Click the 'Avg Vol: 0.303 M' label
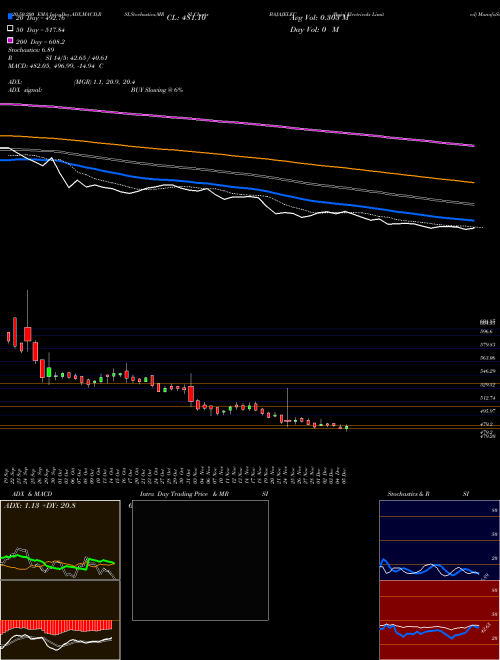The image size is (500, 660). 320,18
